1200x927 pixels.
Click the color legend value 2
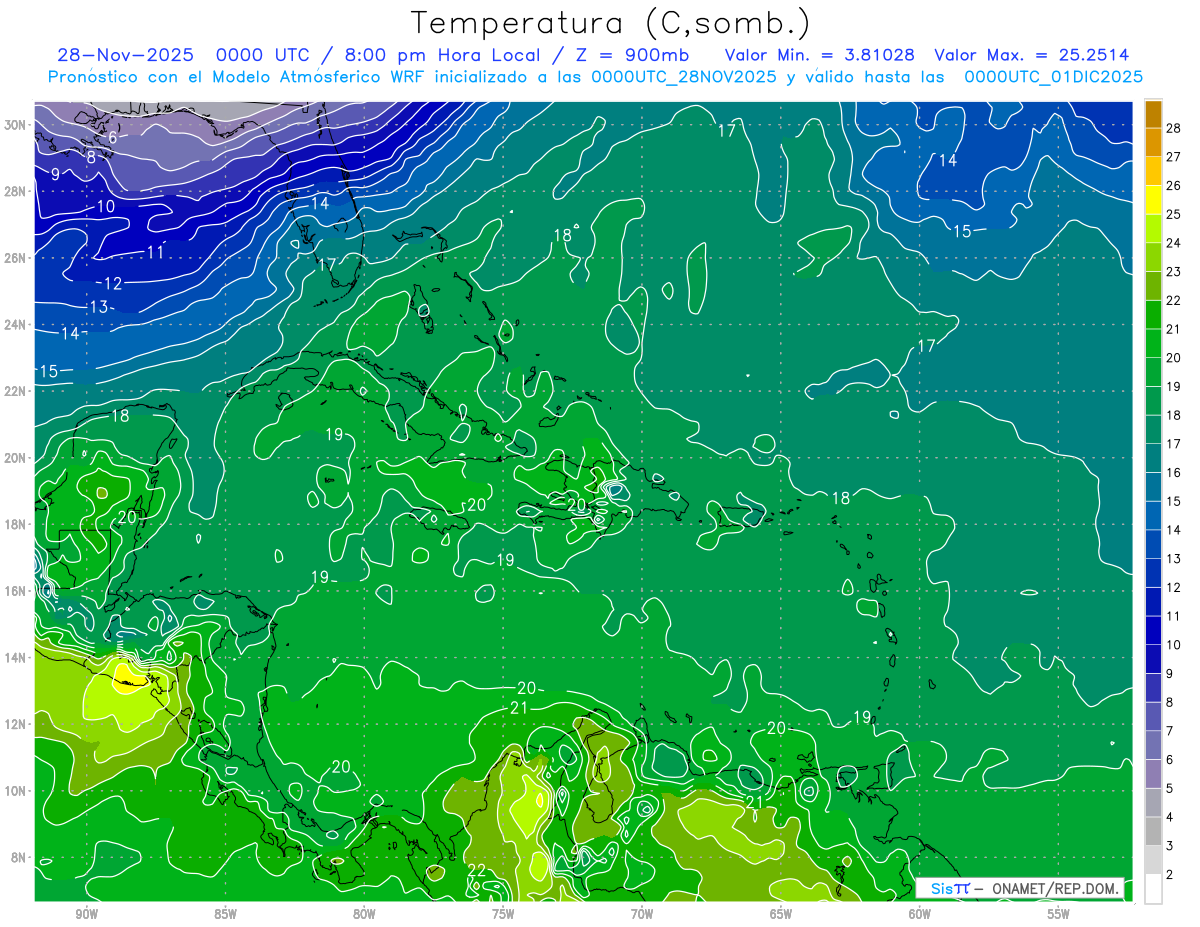1170,875
